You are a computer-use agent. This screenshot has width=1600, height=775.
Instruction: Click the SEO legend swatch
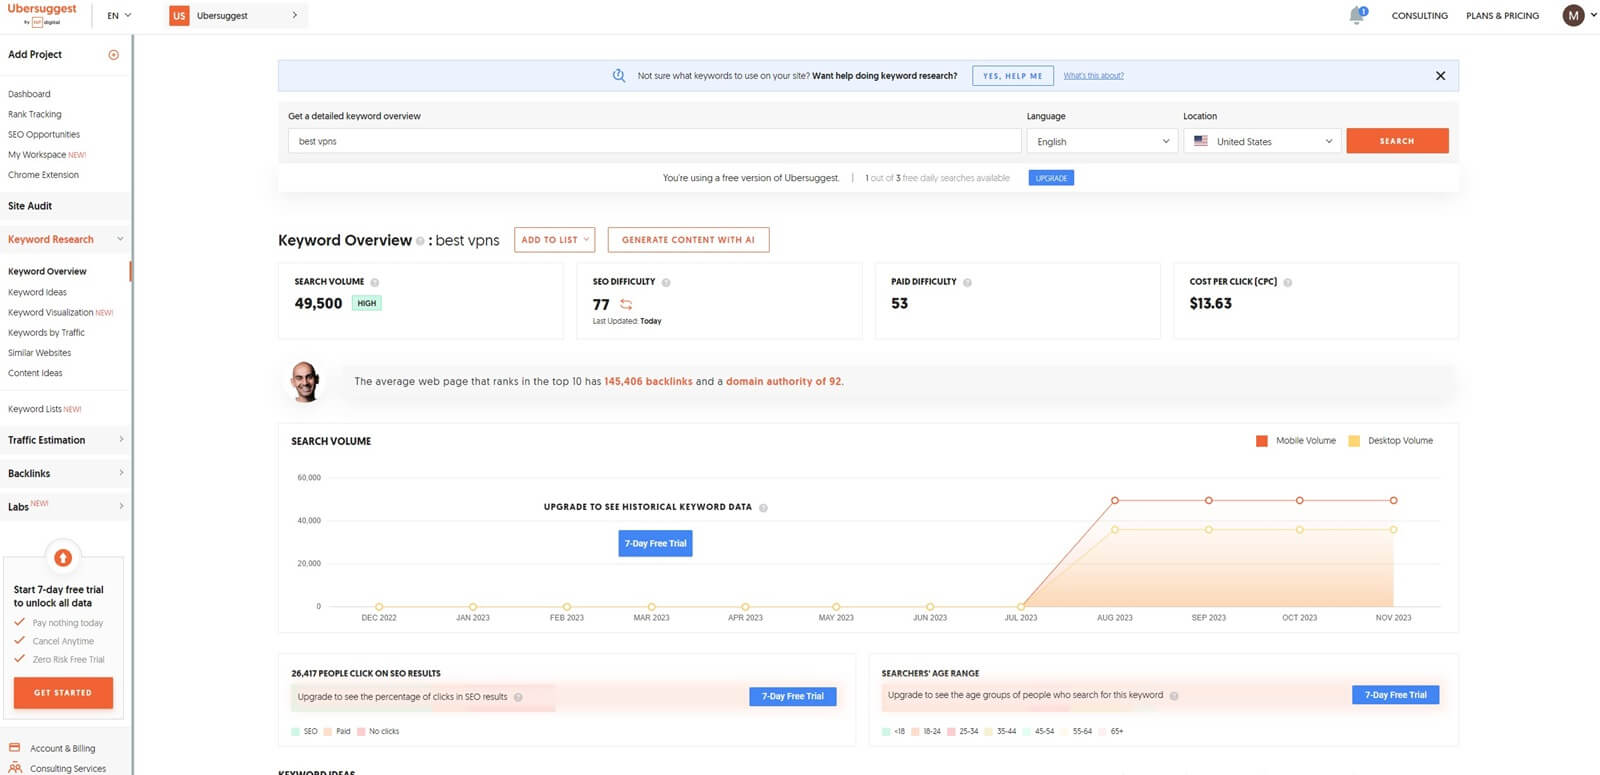(x=295, y=732)
